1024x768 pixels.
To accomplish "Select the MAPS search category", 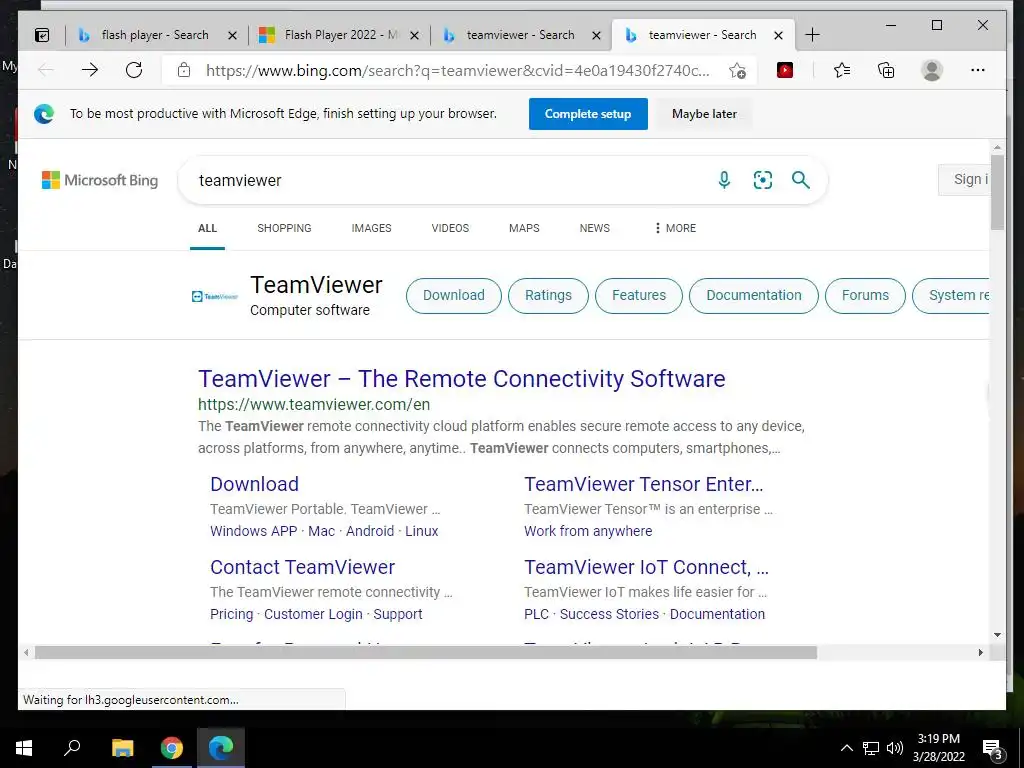I will point(524,228).
